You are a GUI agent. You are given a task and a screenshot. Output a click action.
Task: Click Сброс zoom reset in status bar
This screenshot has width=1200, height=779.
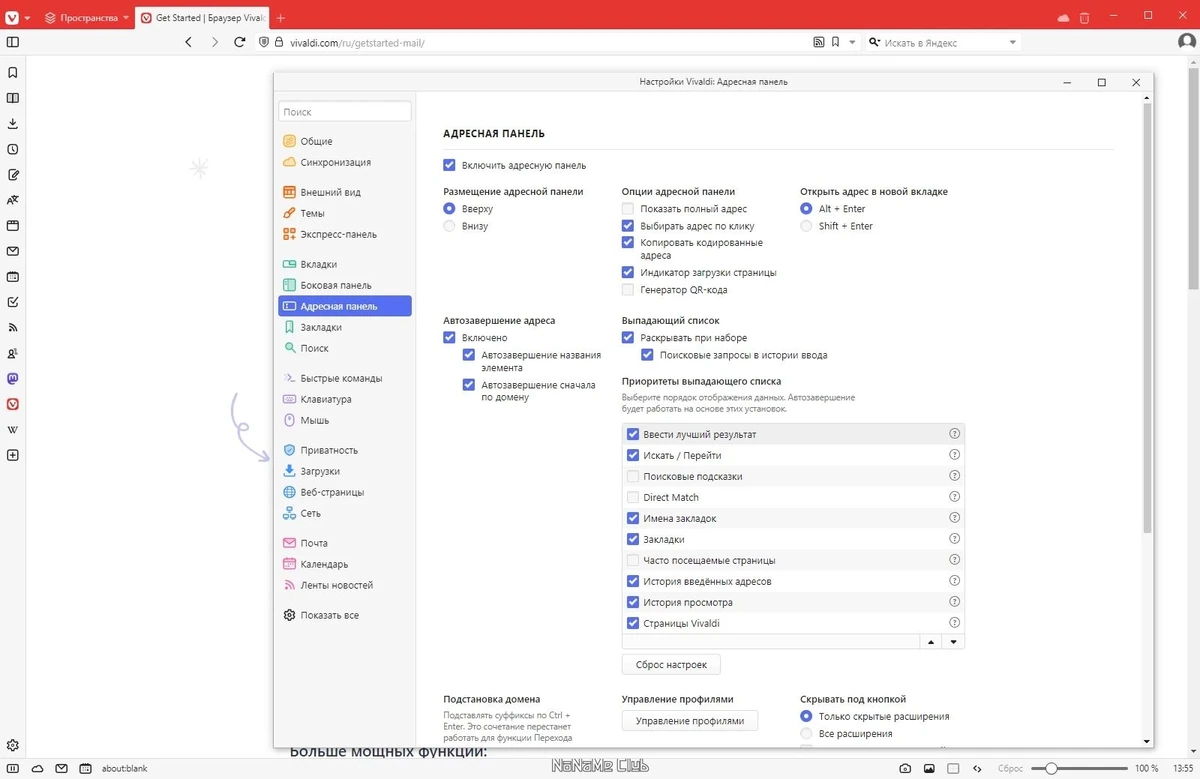click(1010, 768)
